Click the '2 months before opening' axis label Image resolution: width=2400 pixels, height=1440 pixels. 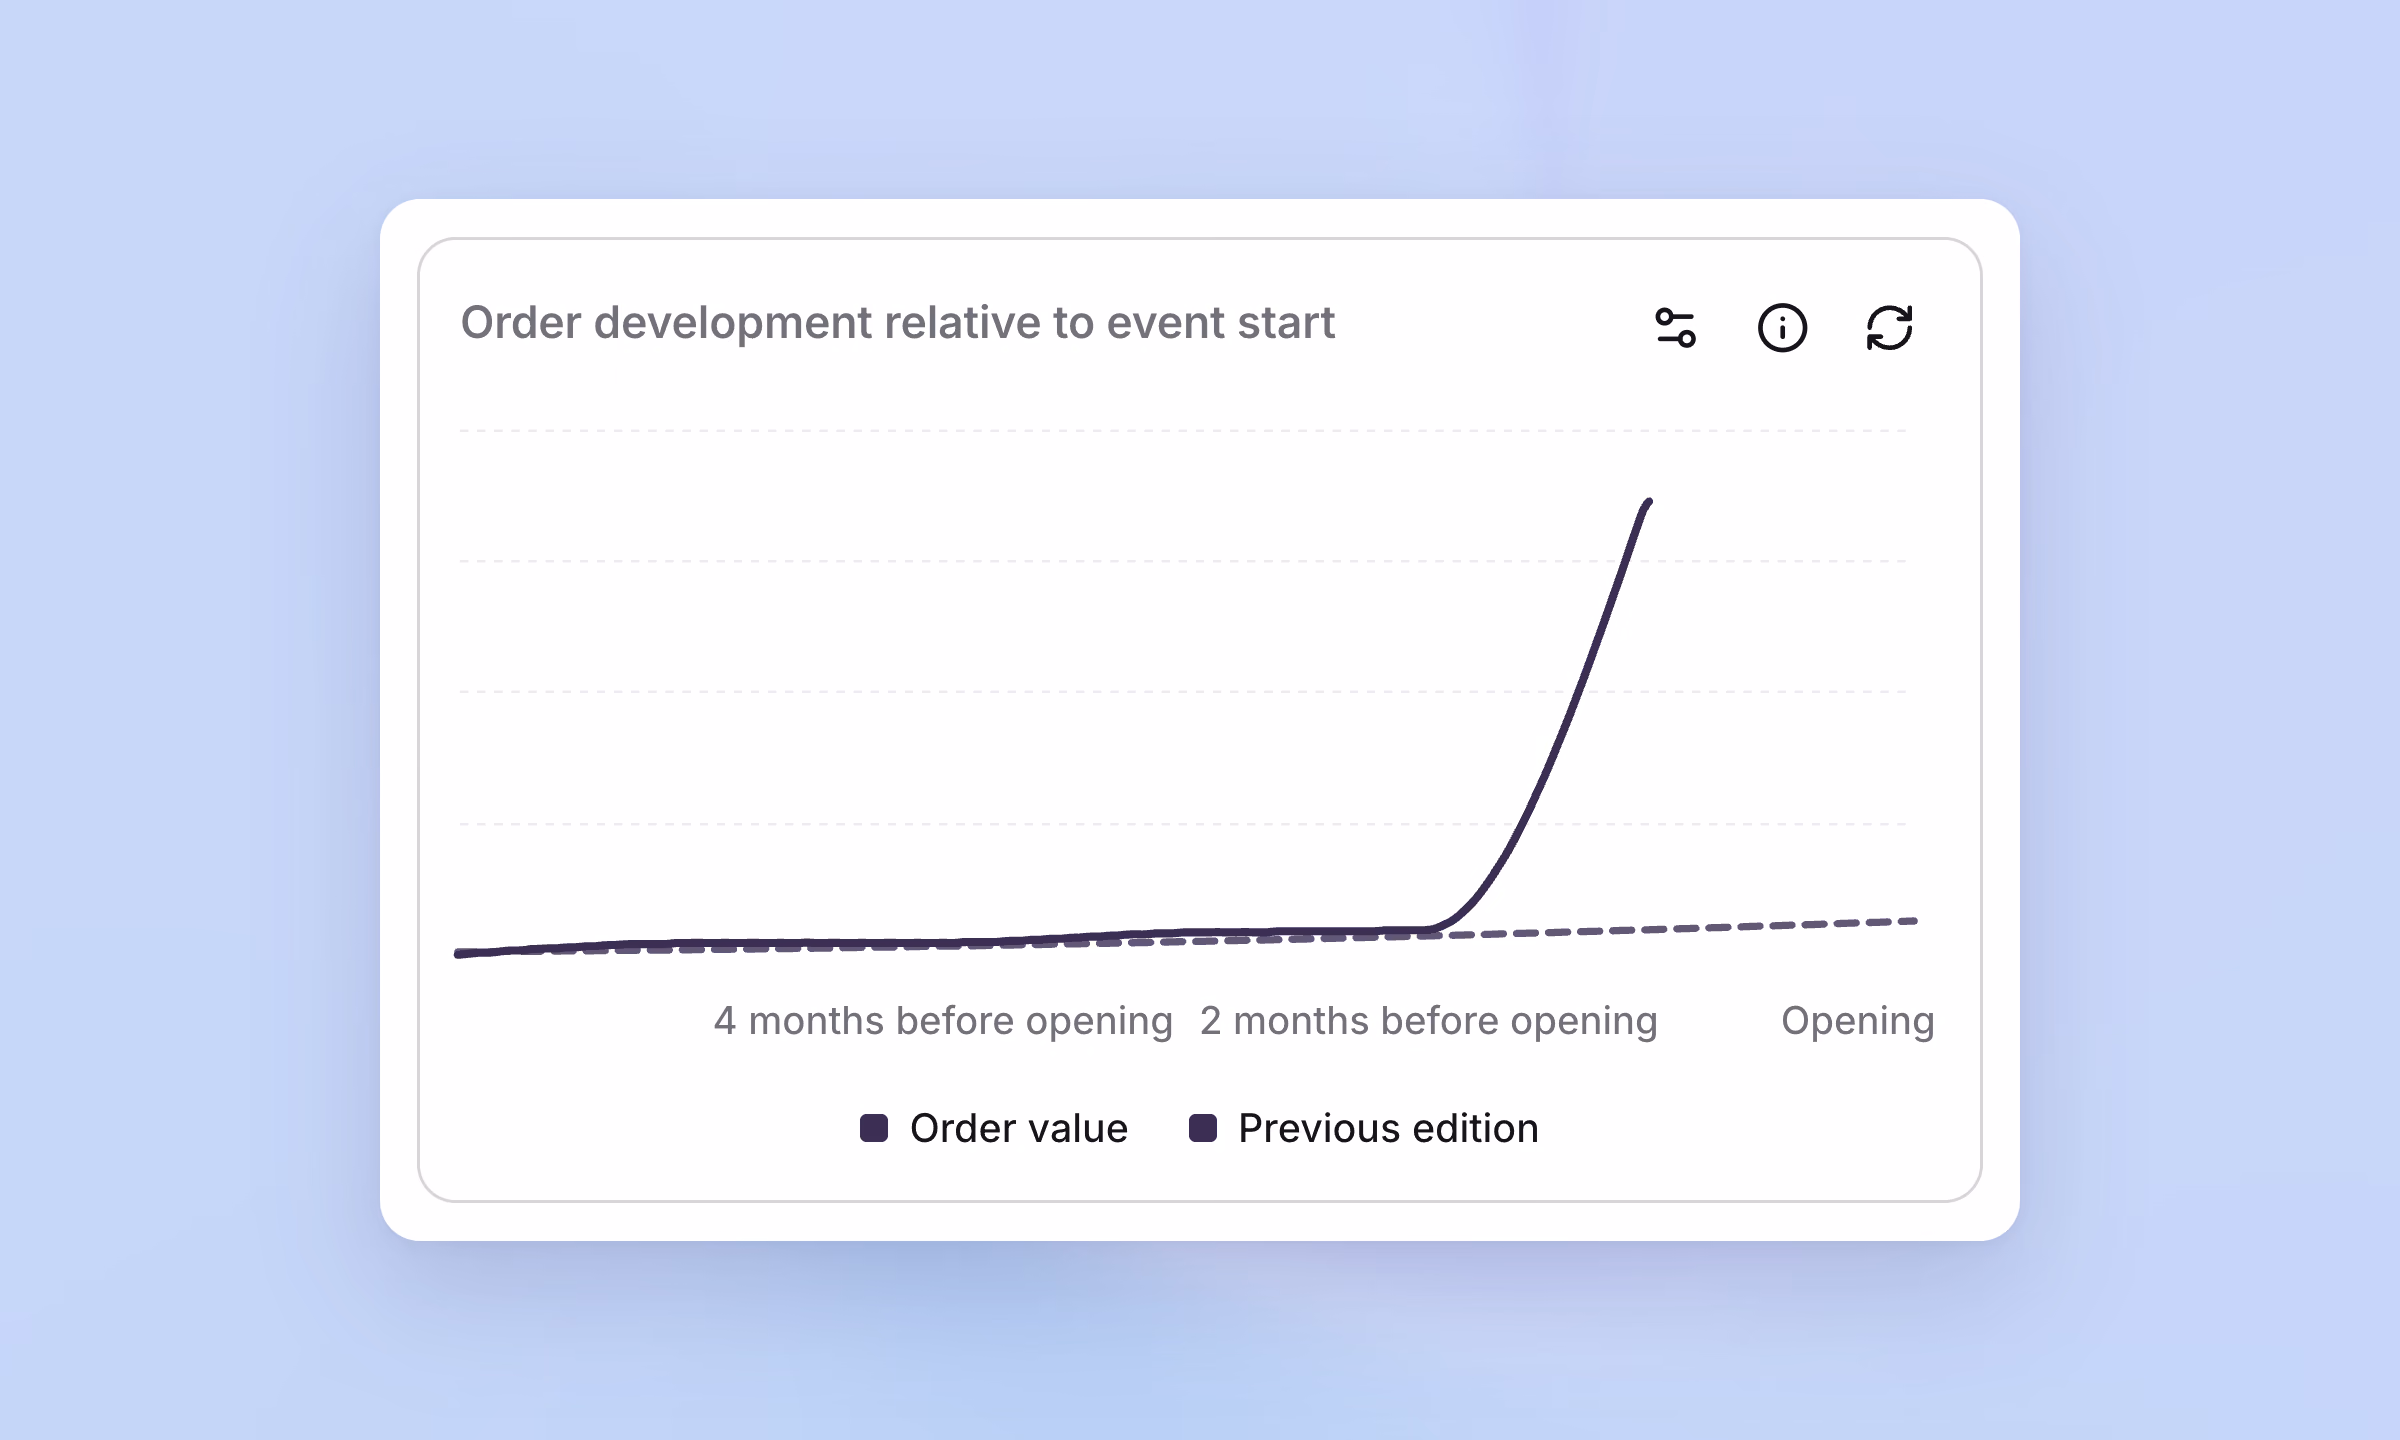(x=1429, y=1021)
